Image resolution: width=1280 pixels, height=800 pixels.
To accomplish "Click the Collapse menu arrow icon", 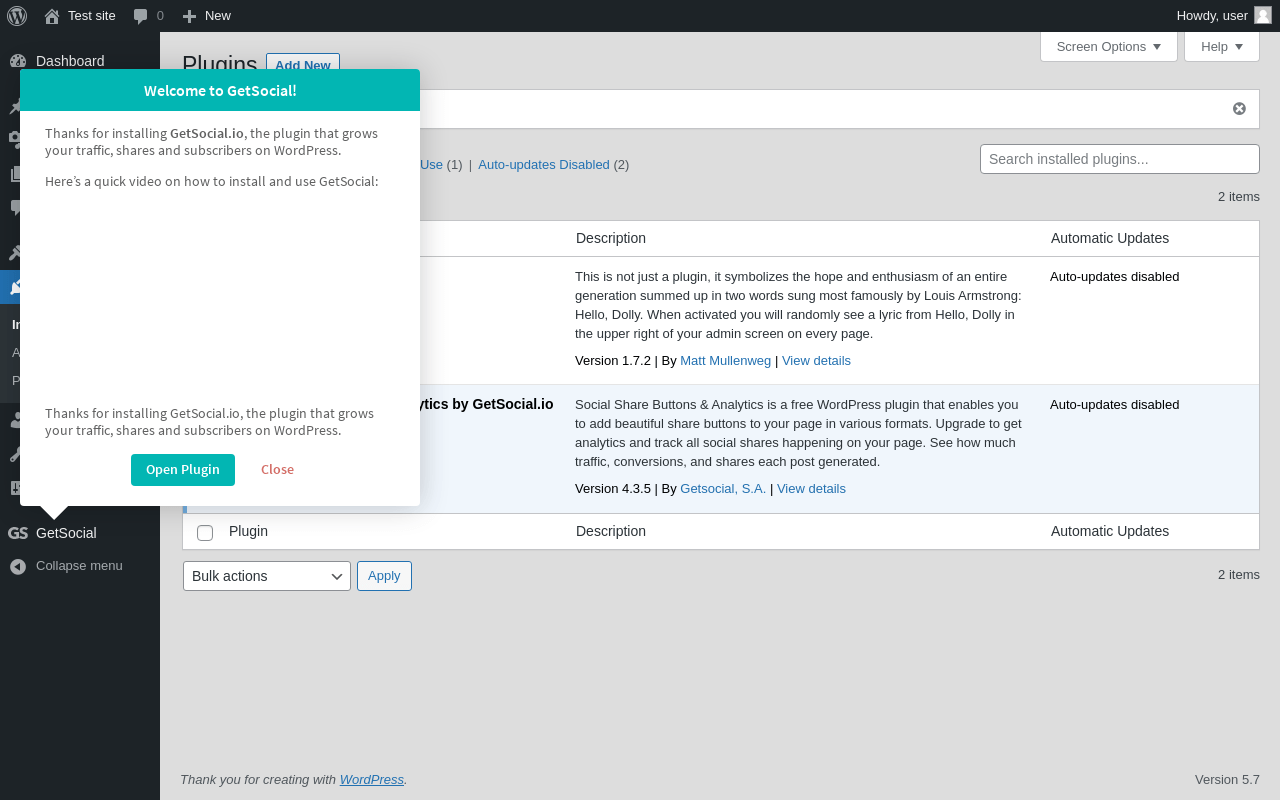I will point(18,566).
